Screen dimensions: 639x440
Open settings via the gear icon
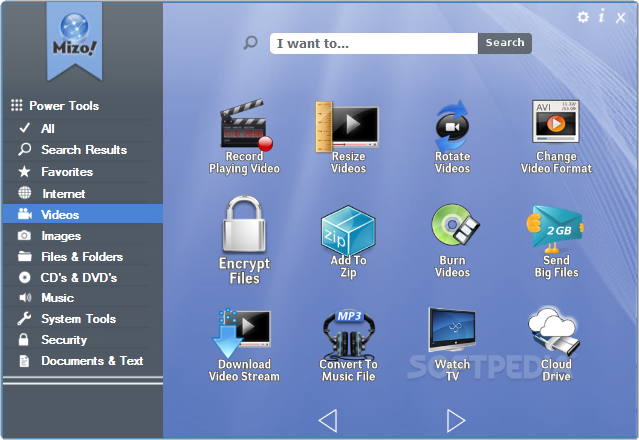coord(583,17)
